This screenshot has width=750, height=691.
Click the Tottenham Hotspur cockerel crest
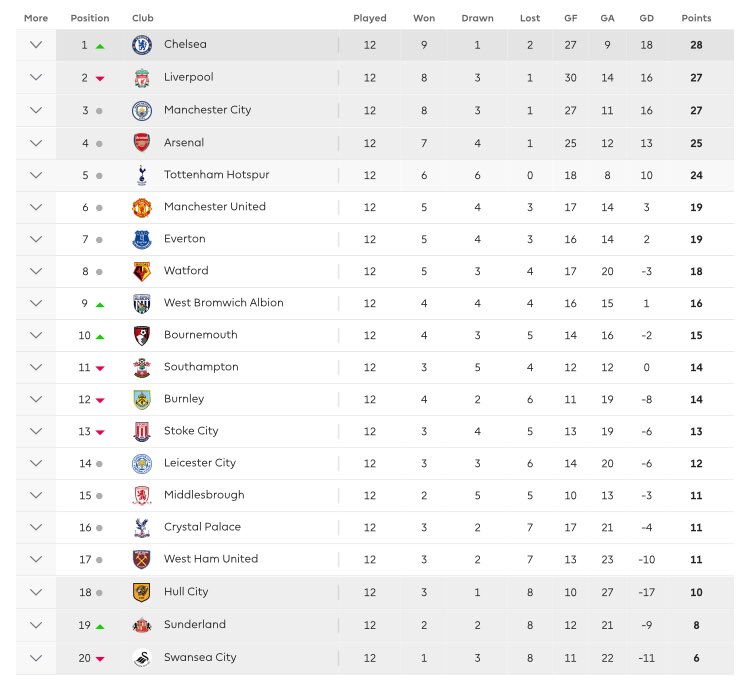pyautogui.click(x=142, y=175)
